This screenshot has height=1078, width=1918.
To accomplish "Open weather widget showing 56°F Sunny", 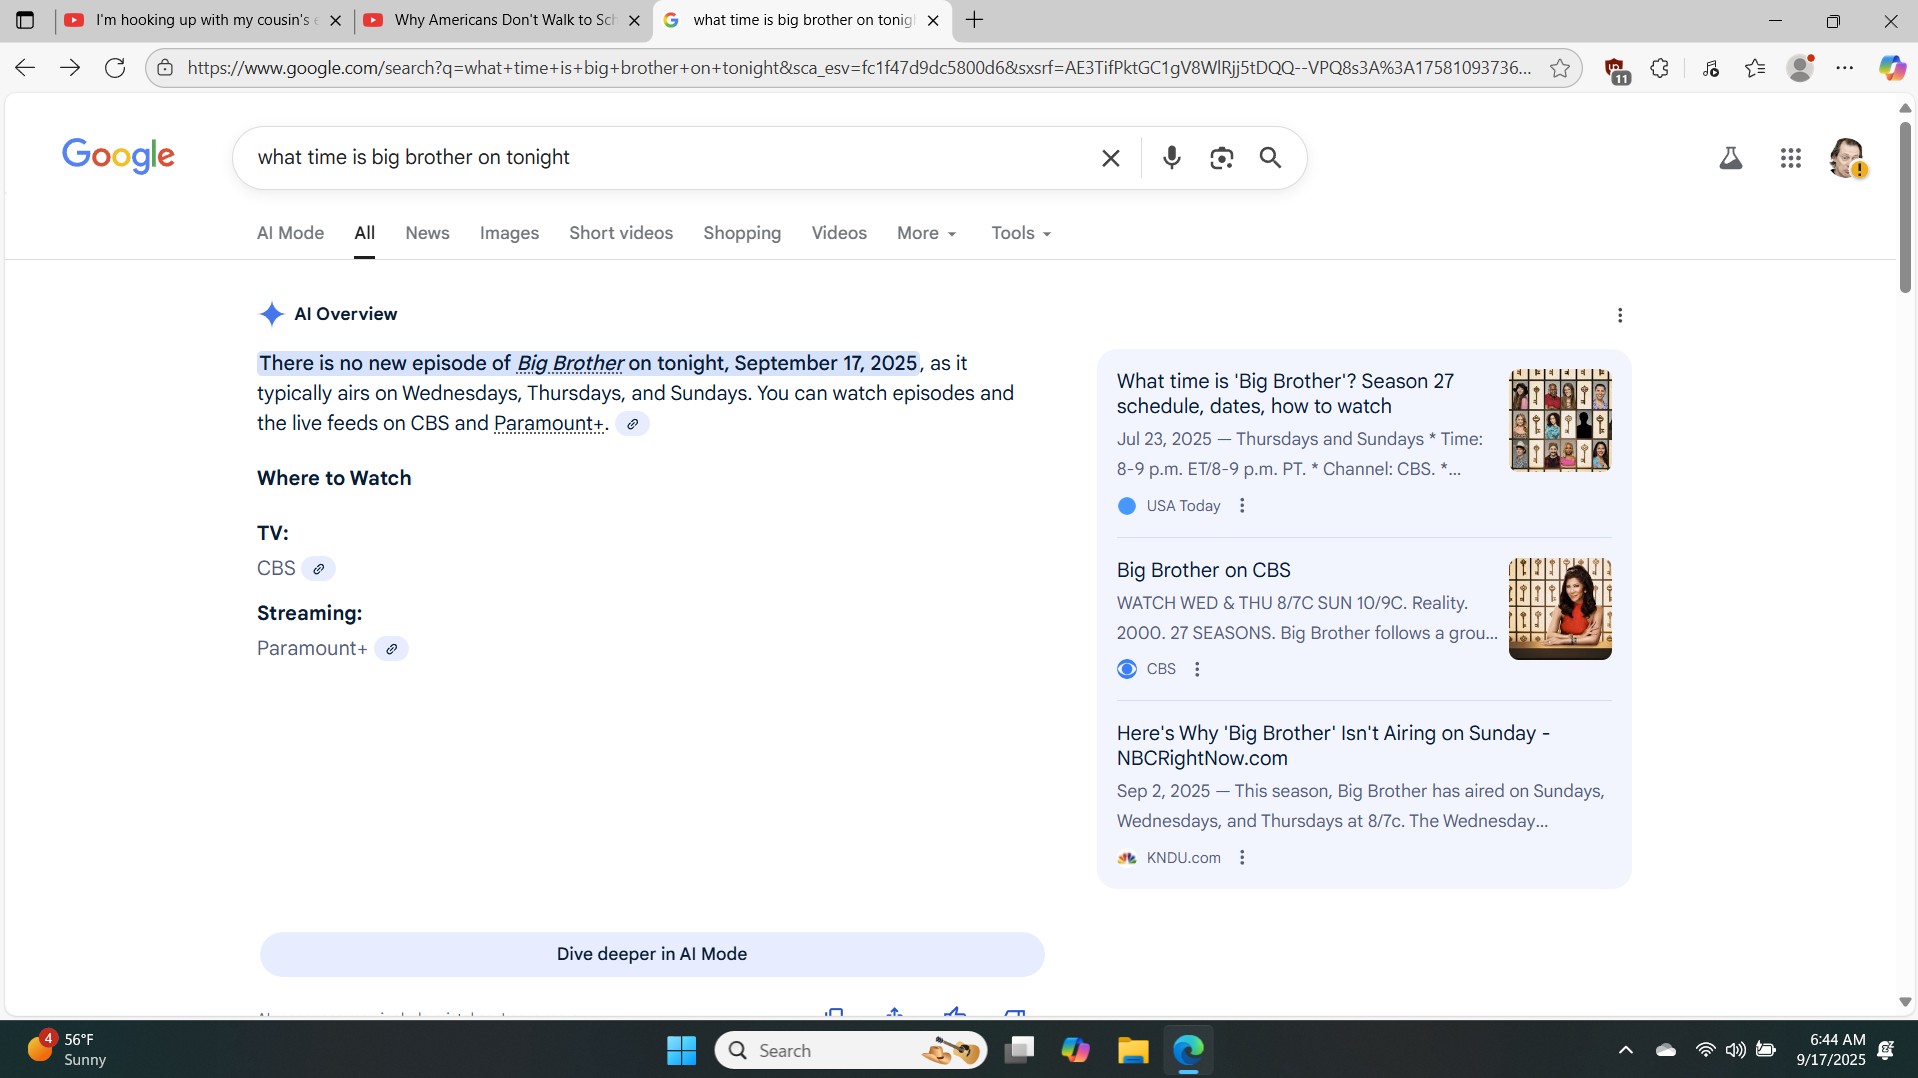I will (66, 1050).
